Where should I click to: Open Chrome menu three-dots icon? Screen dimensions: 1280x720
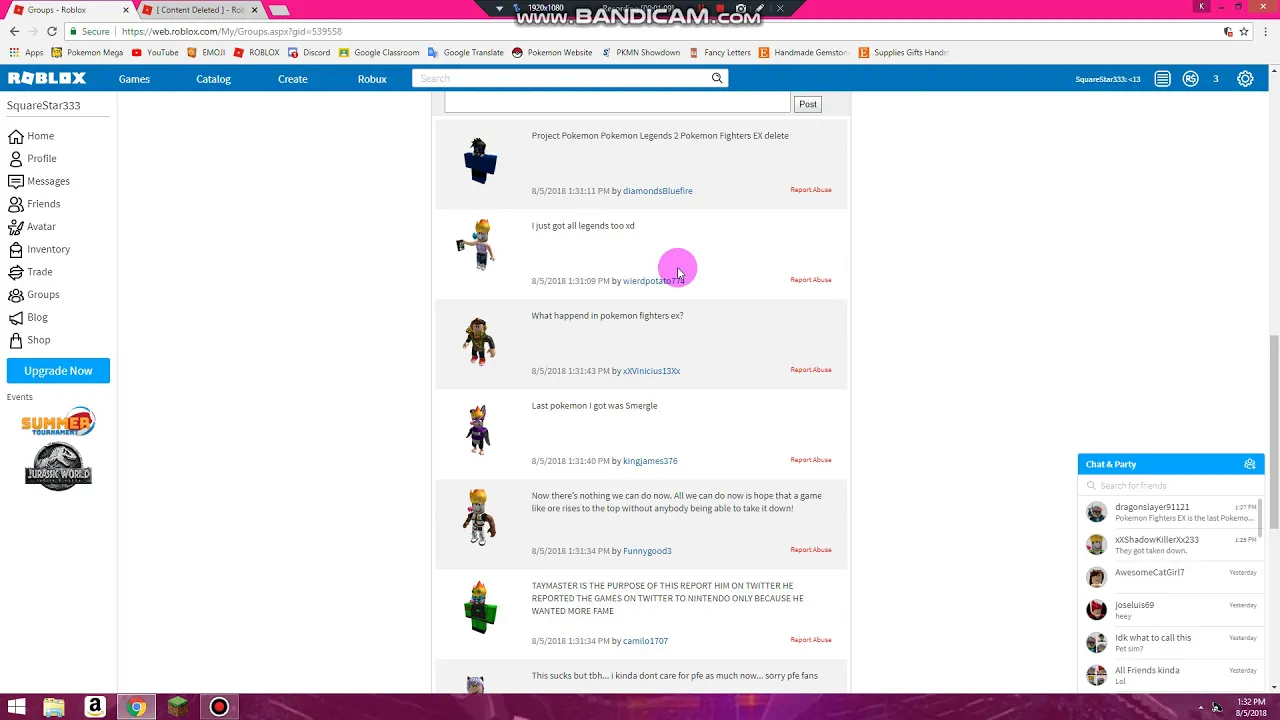coord(1266,32)
